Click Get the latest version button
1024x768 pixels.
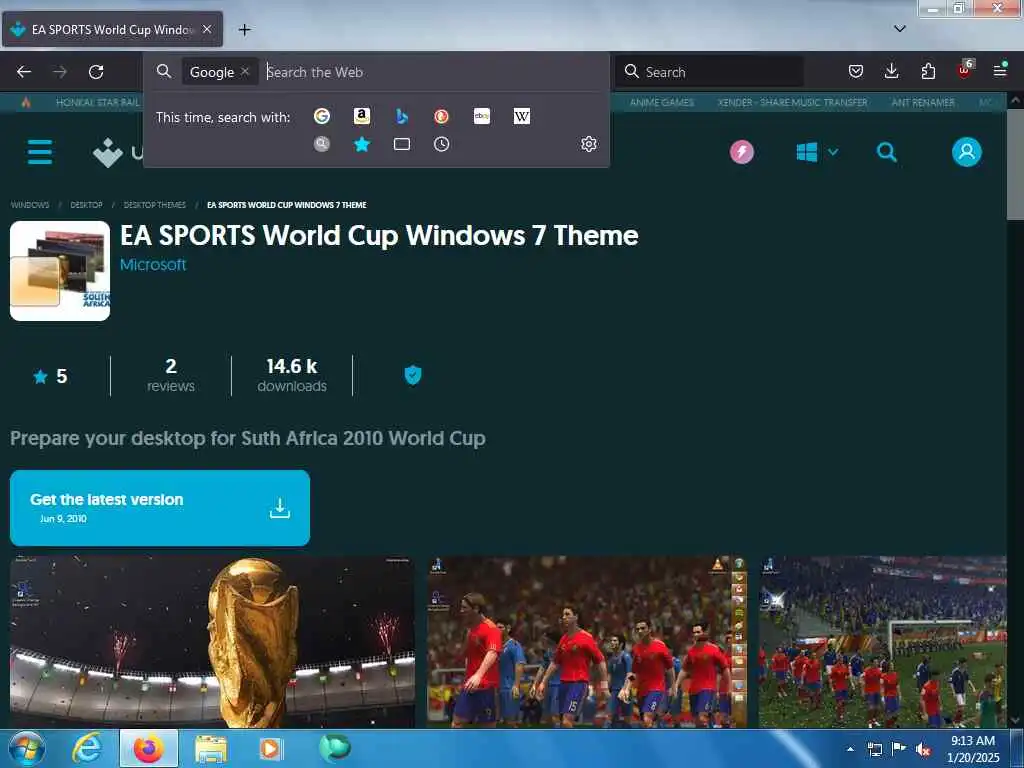click(x=160, y=508)
